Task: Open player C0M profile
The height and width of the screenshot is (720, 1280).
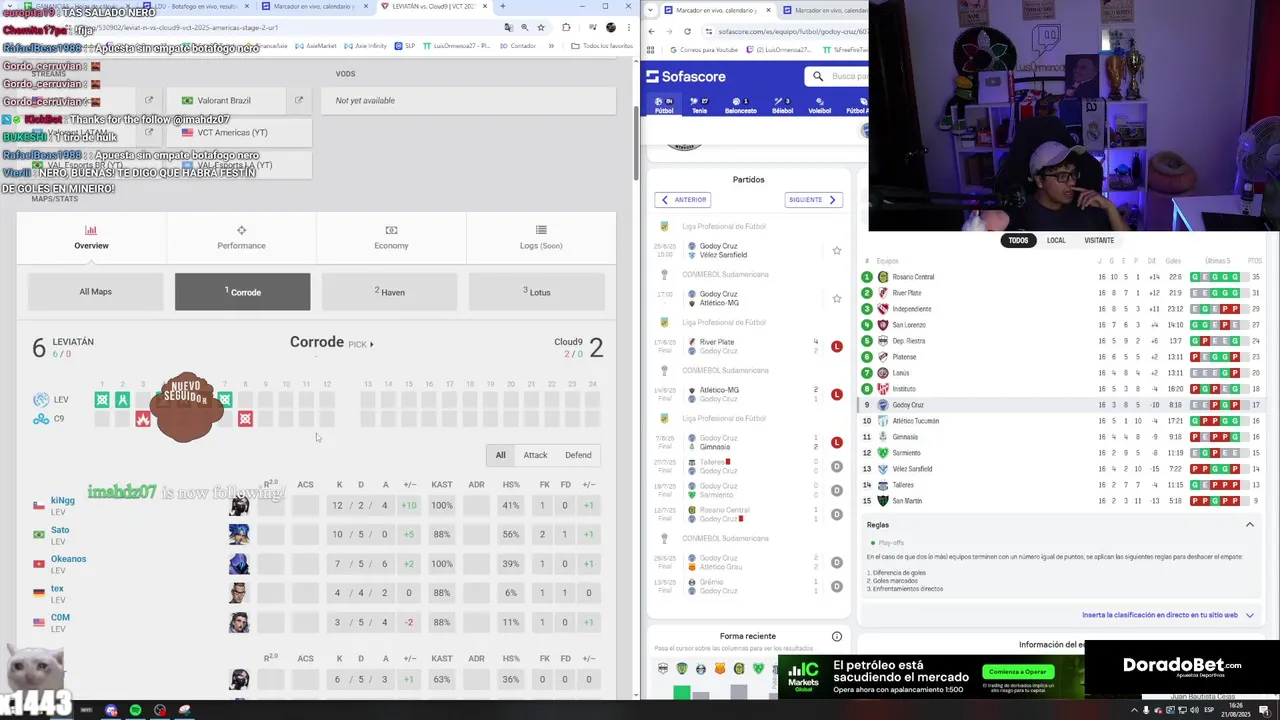Action: [x=60, y=617]
